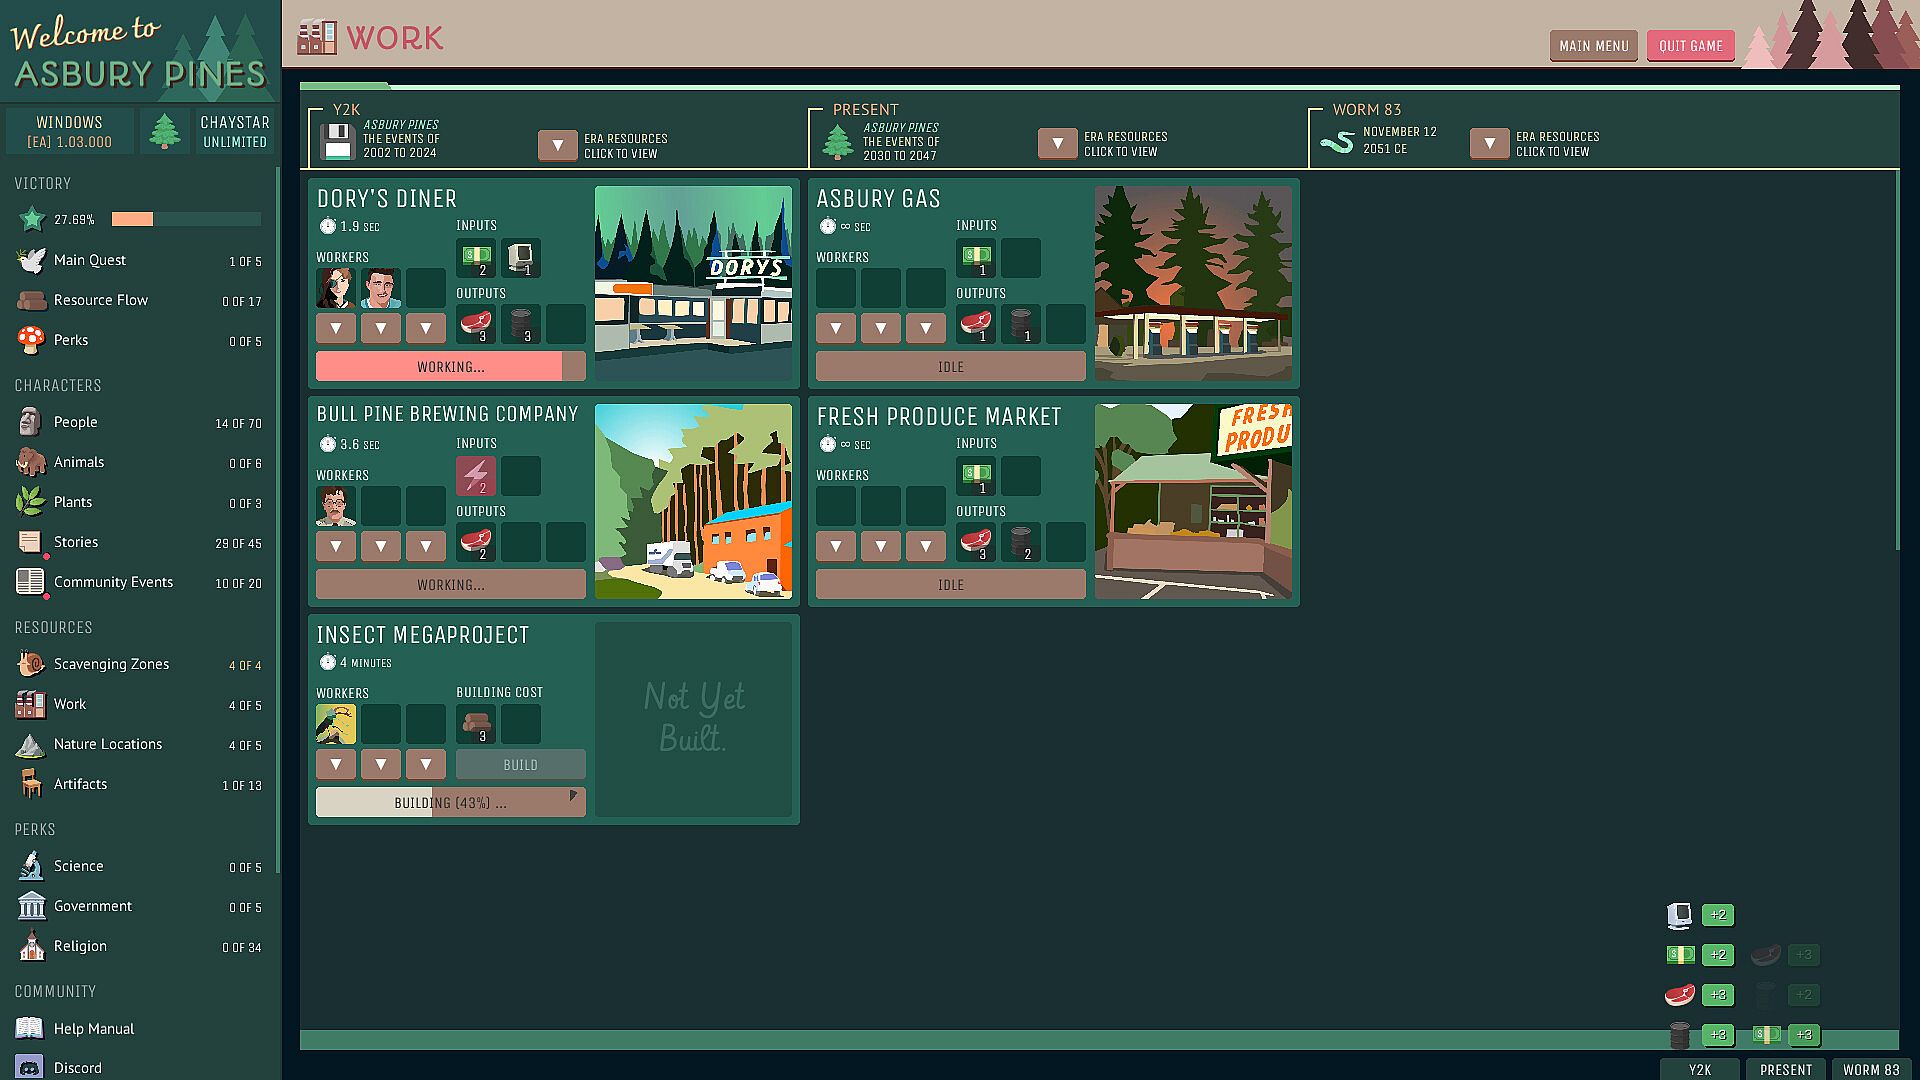Screen dimensions: 1920x1080
Task: Expand Present era resources dropdown
Action: click(1057, 144)
